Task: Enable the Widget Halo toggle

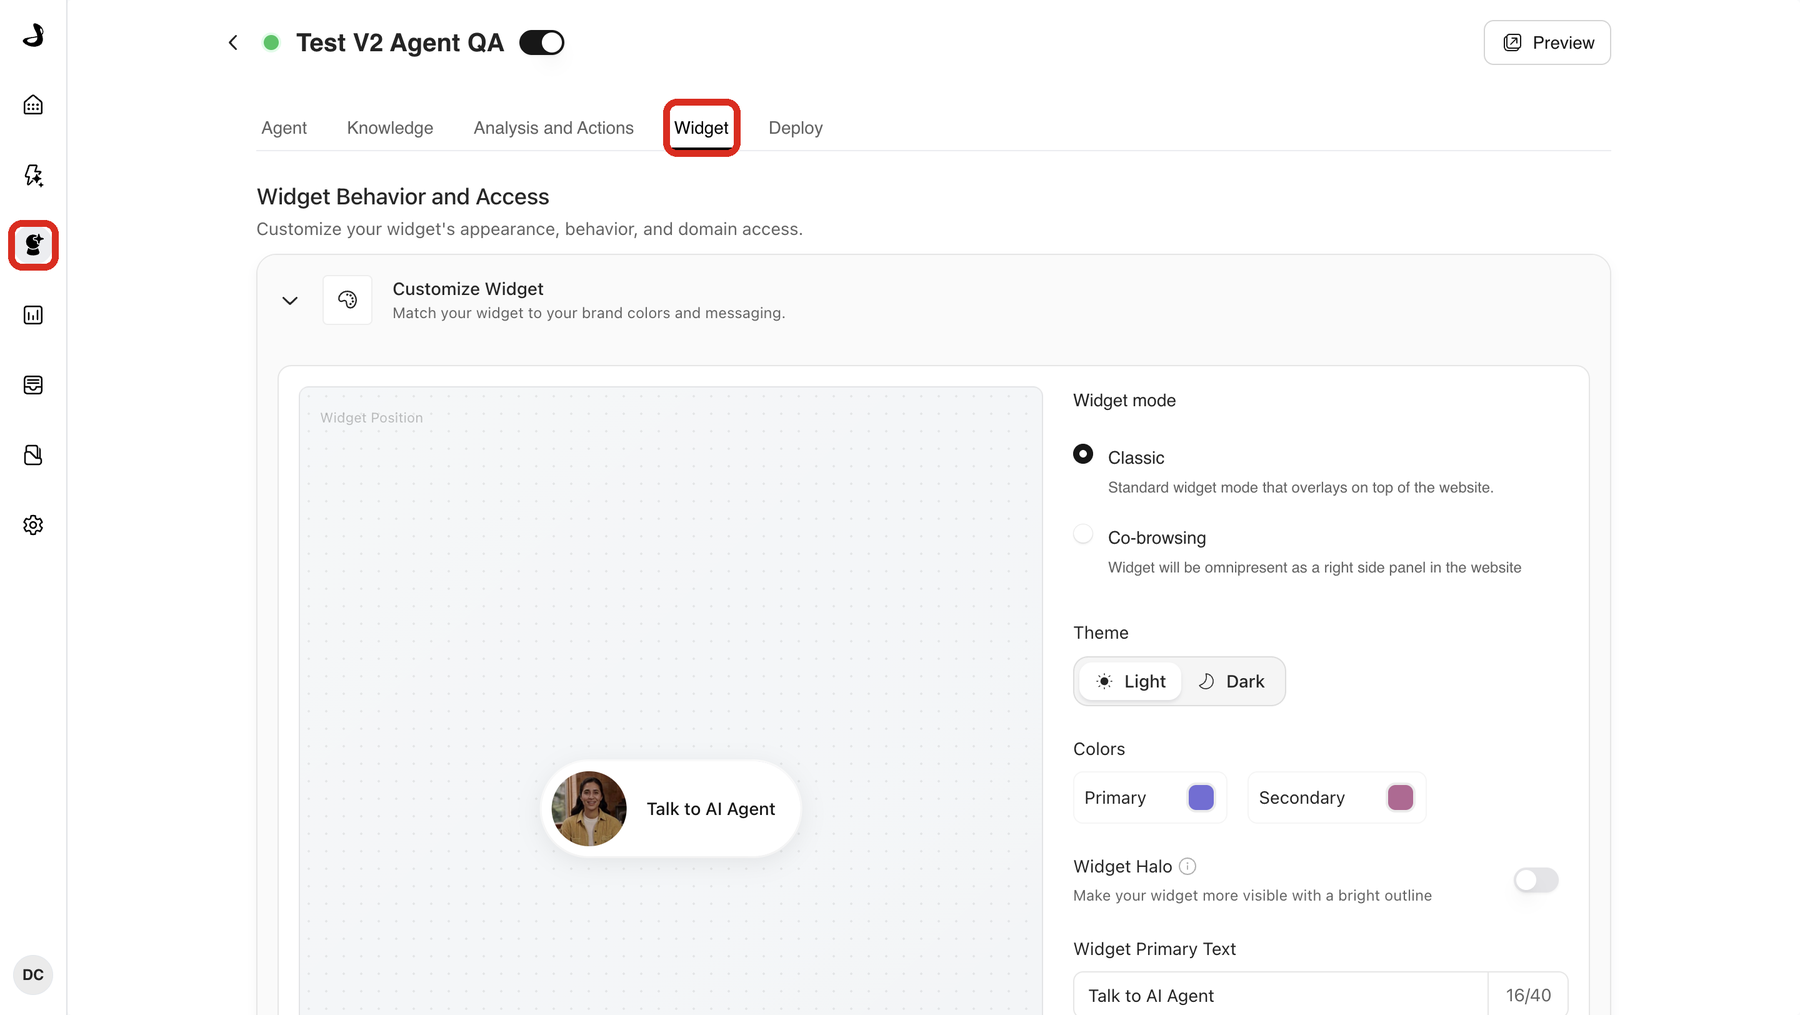Action: [x=1536, y=880]
